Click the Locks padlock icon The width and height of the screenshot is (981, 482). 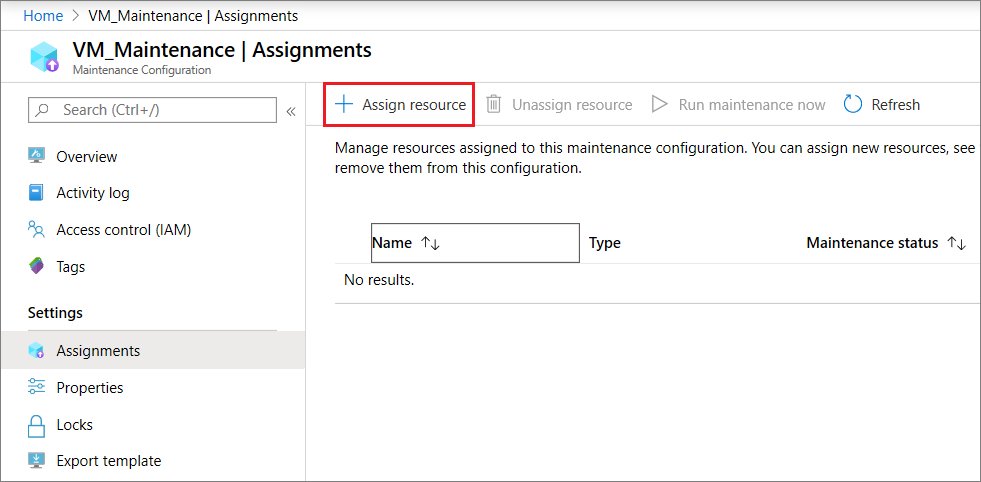tap(37, 425)
